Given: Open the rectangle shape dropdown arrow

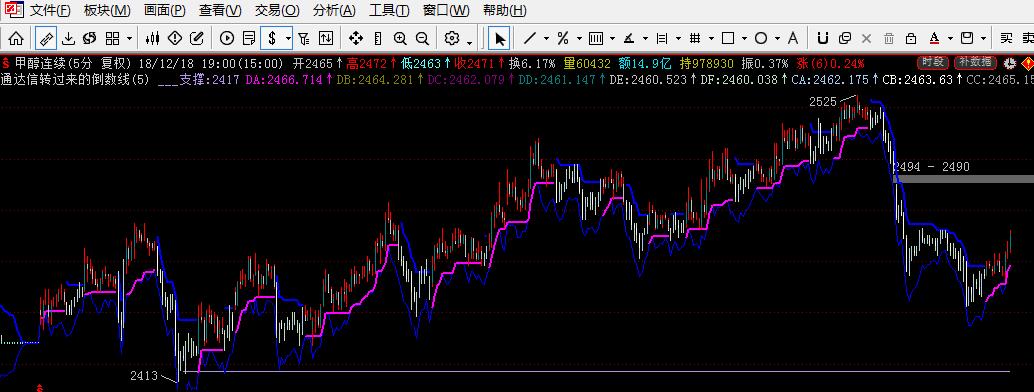Looking at the screenshot, I should [x=744, y=39].
